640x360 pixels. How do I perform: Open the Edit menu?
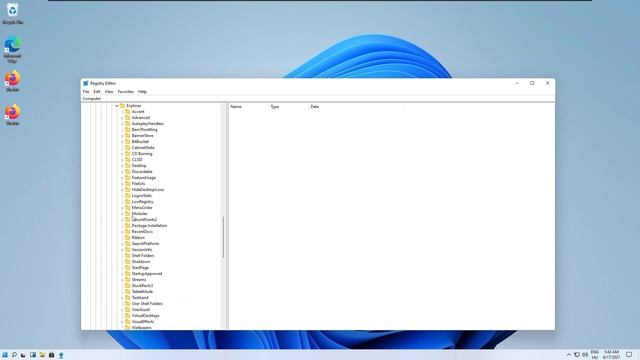(x=97, y=91)
